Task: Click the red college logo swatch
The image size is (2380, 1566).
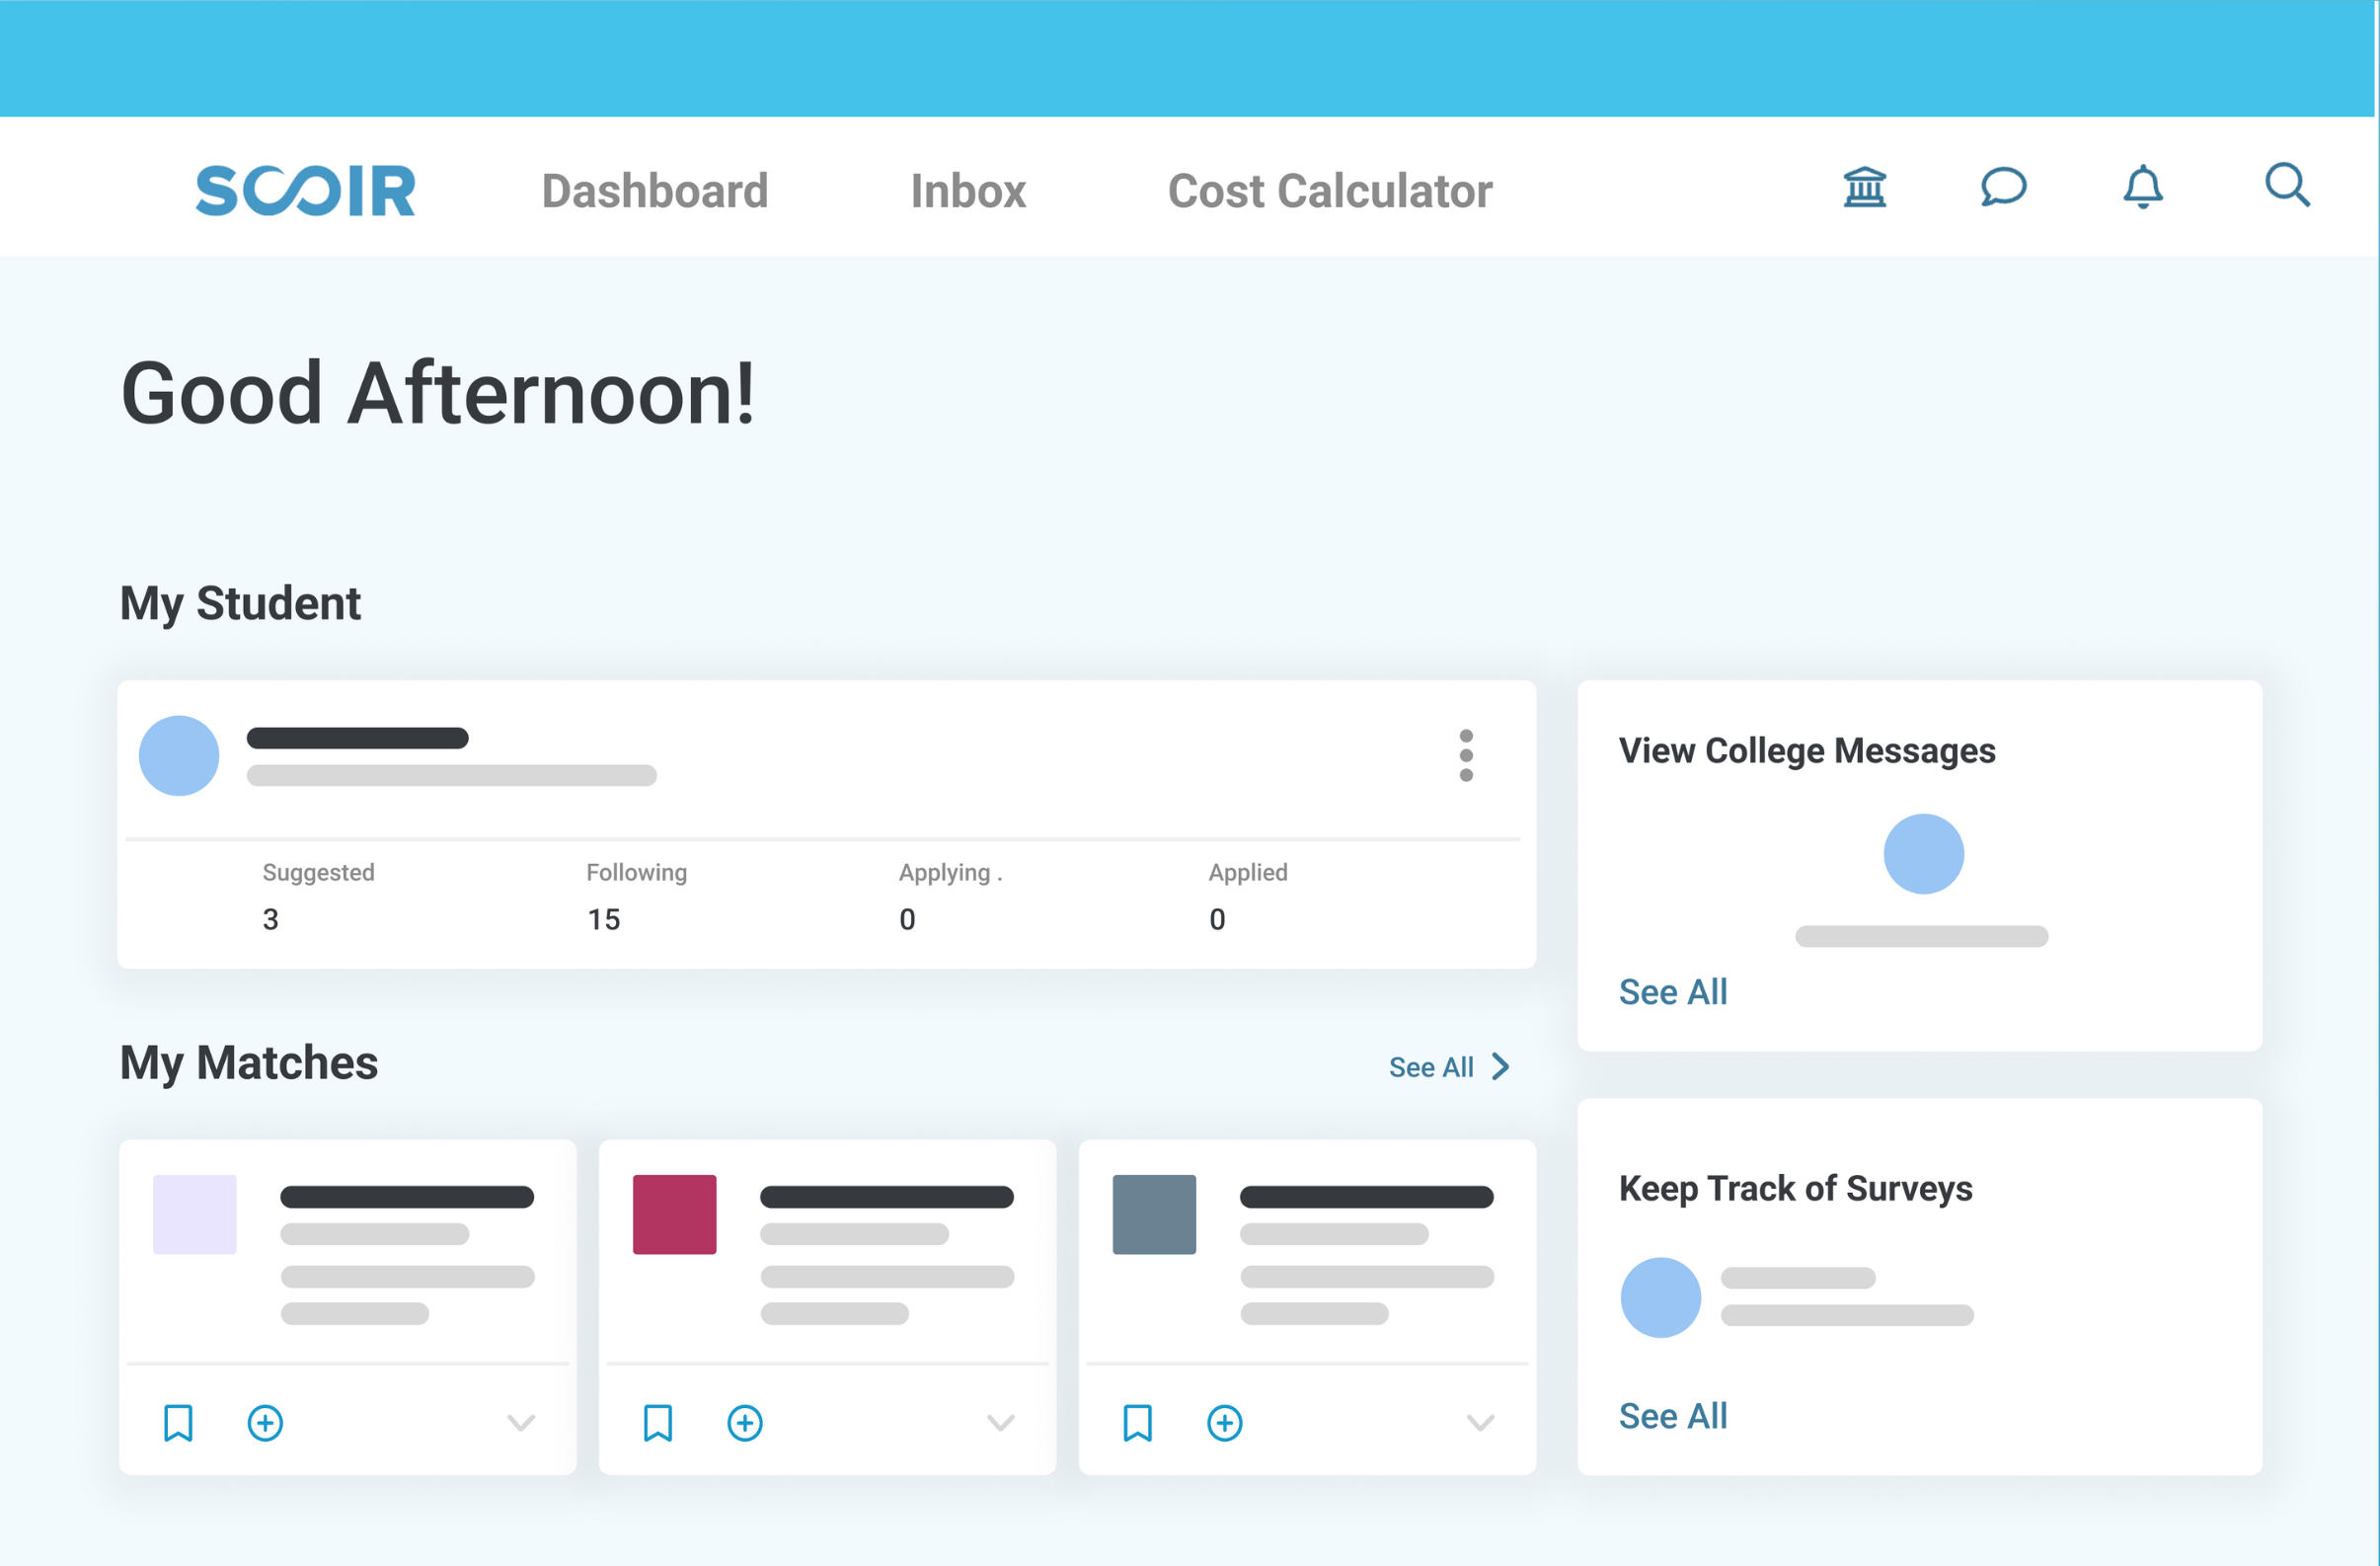Action: [x=674, y=1214]
